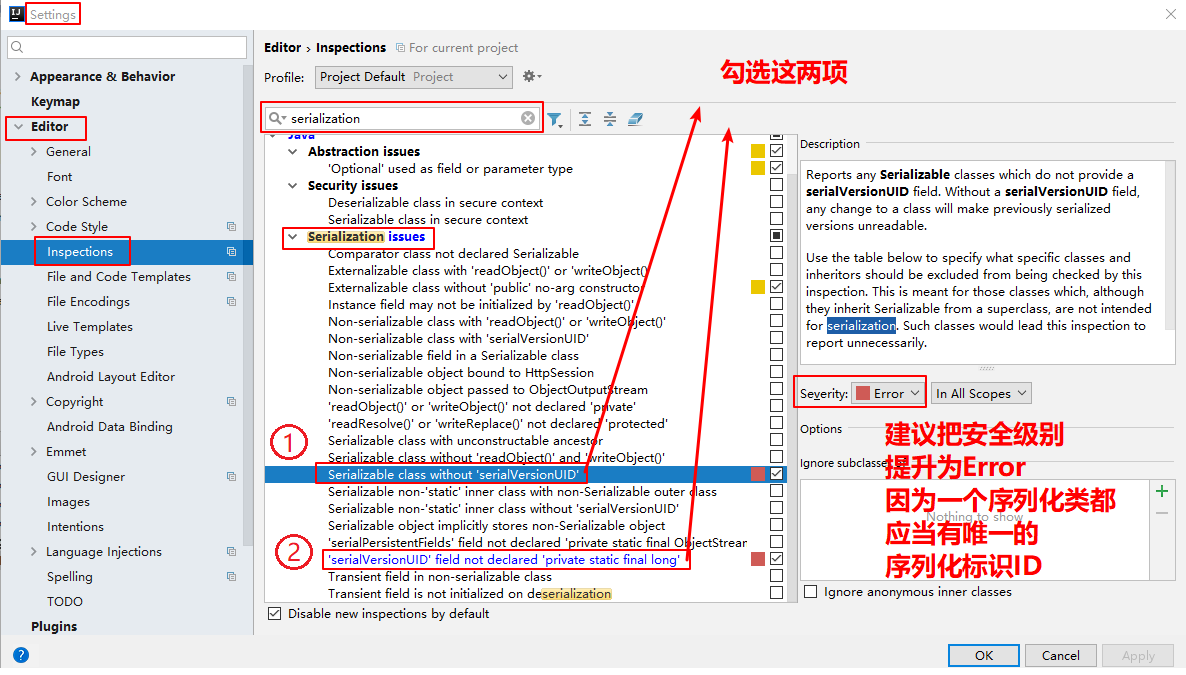Toggle 'Externalizable class without public no-arg constructor' checkbox
This screenshot has width=1186, height=675.
pyautogui.click(x=776, y=287)
